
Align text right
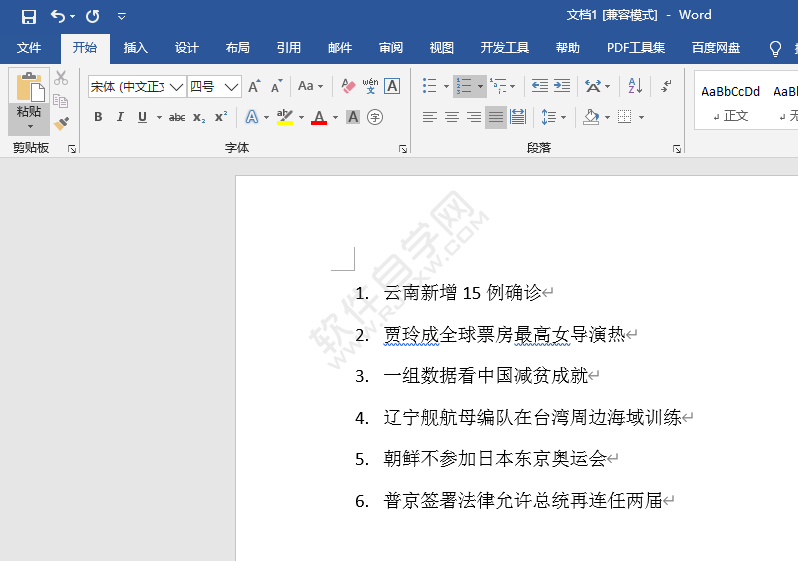(x=474, y=117)
